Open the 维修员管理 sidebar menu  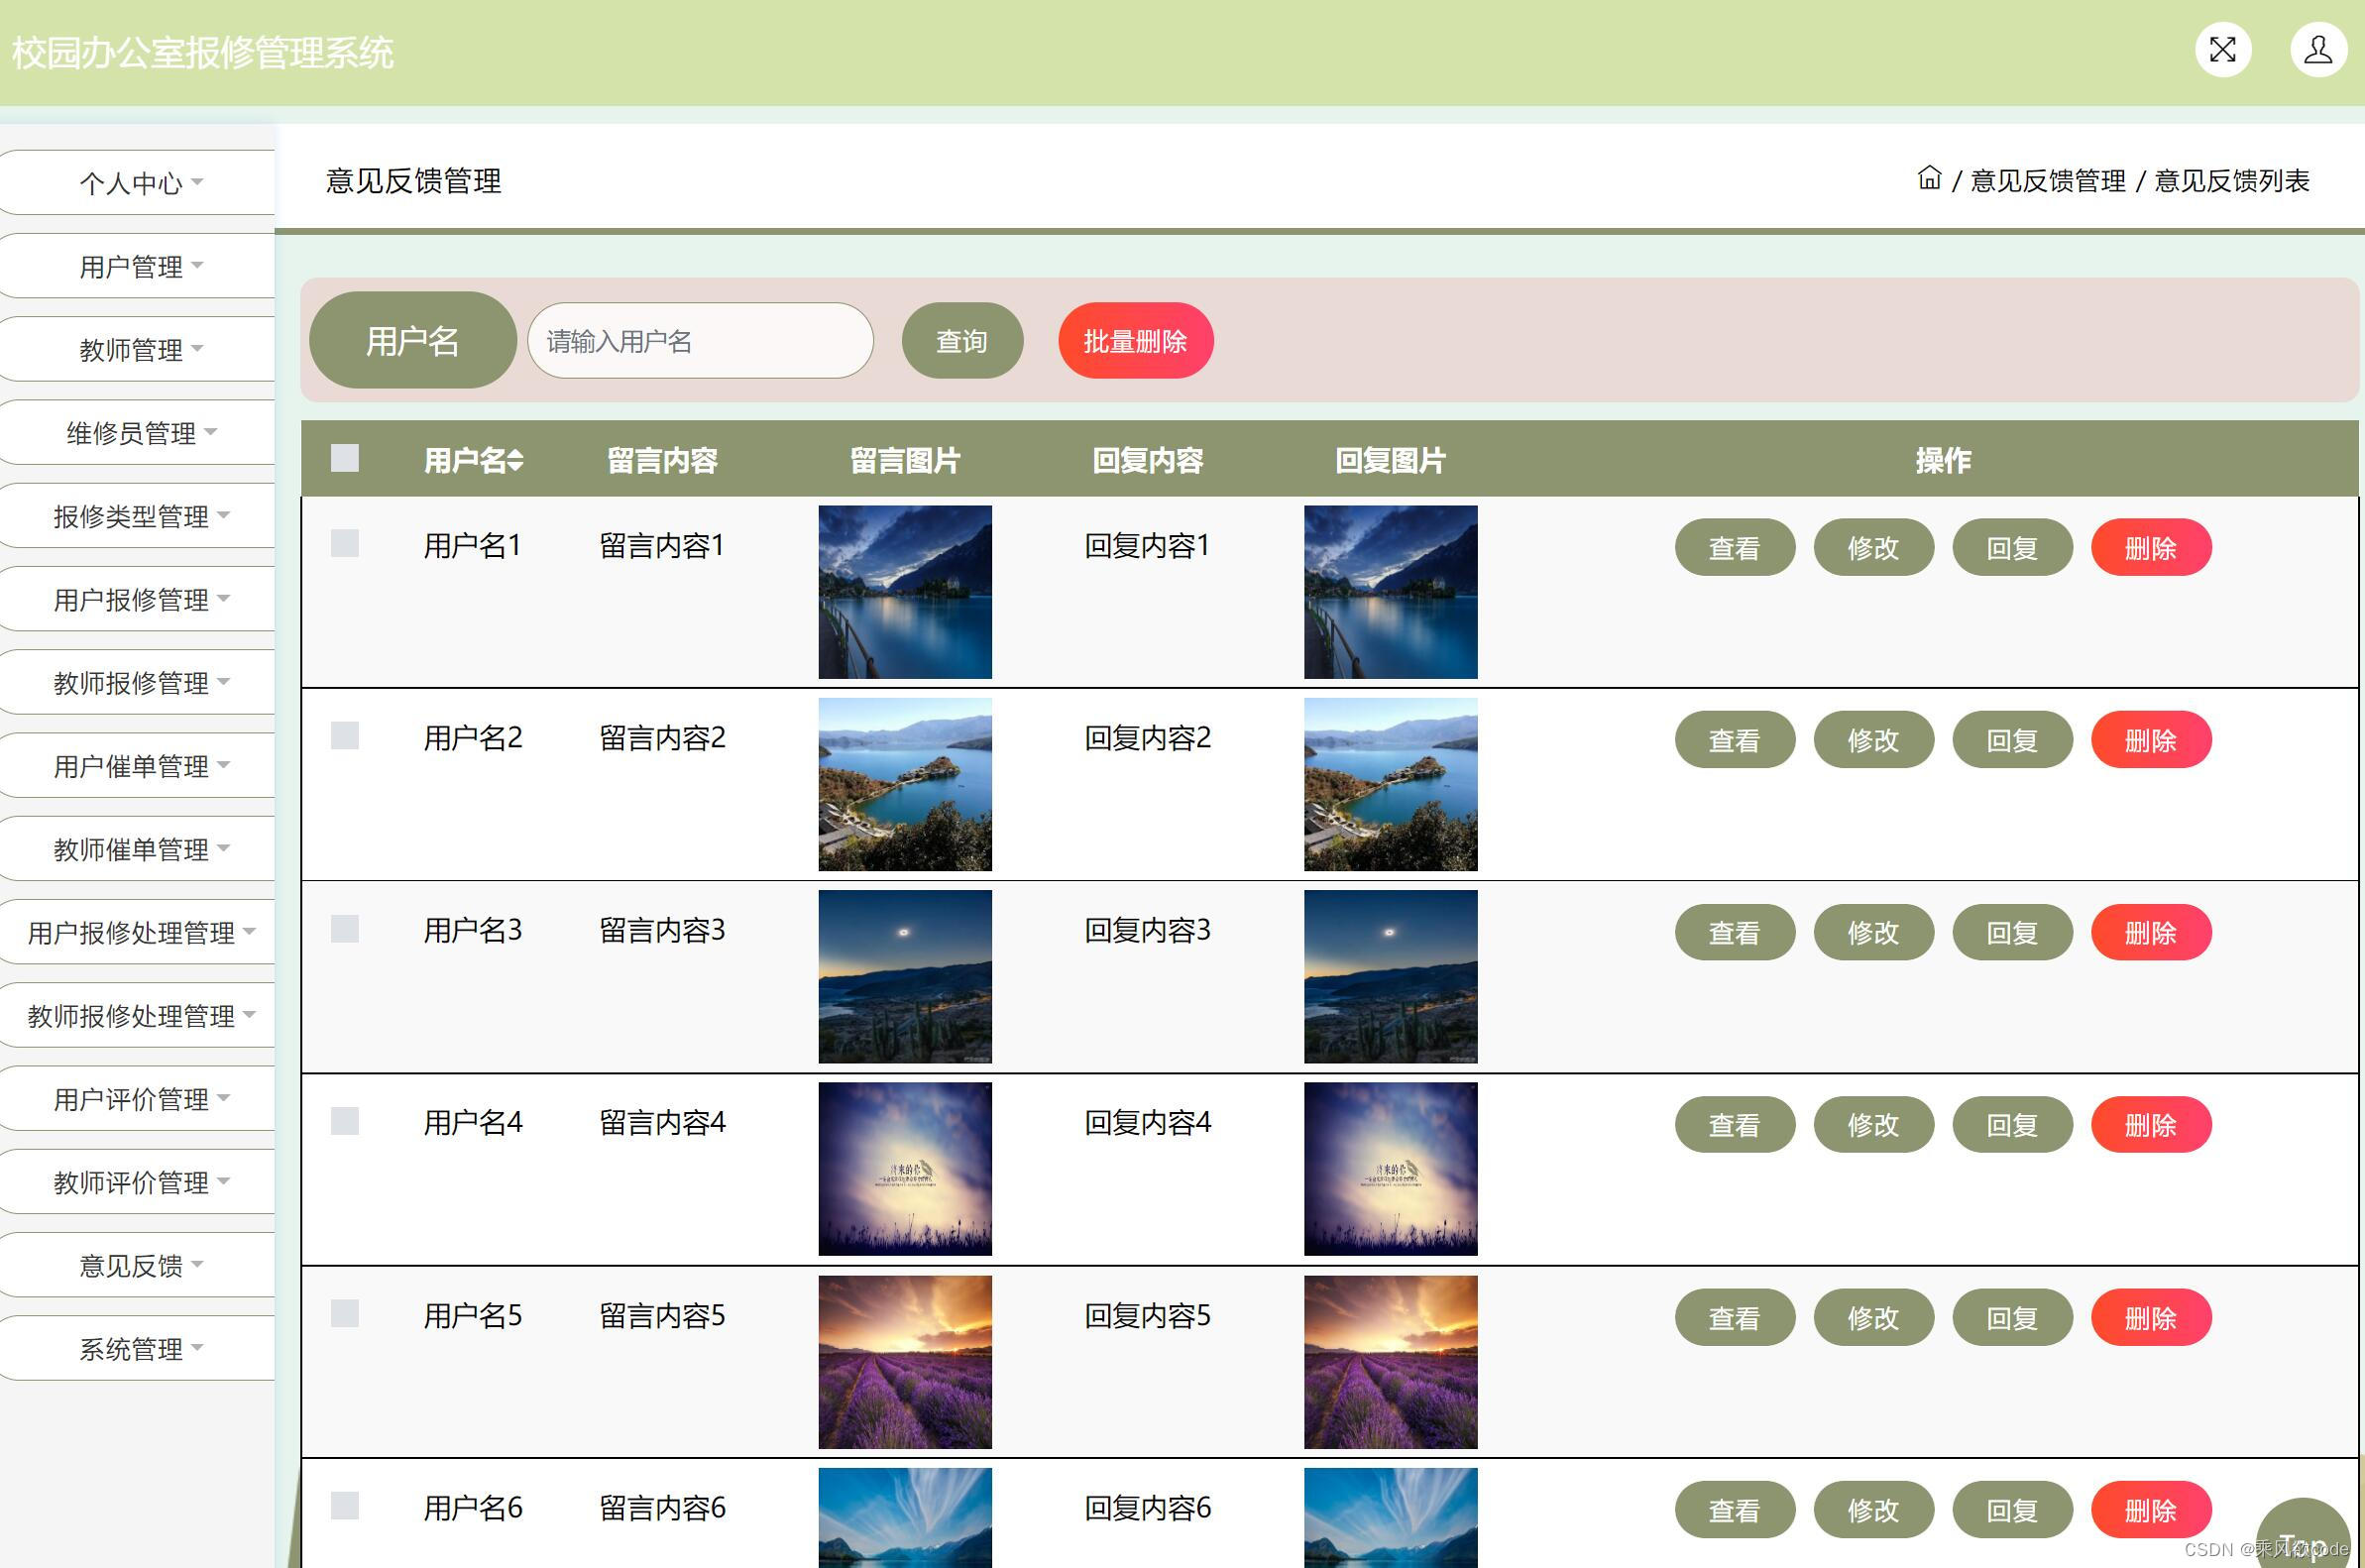pyautogui.click(x=137, y=432)
